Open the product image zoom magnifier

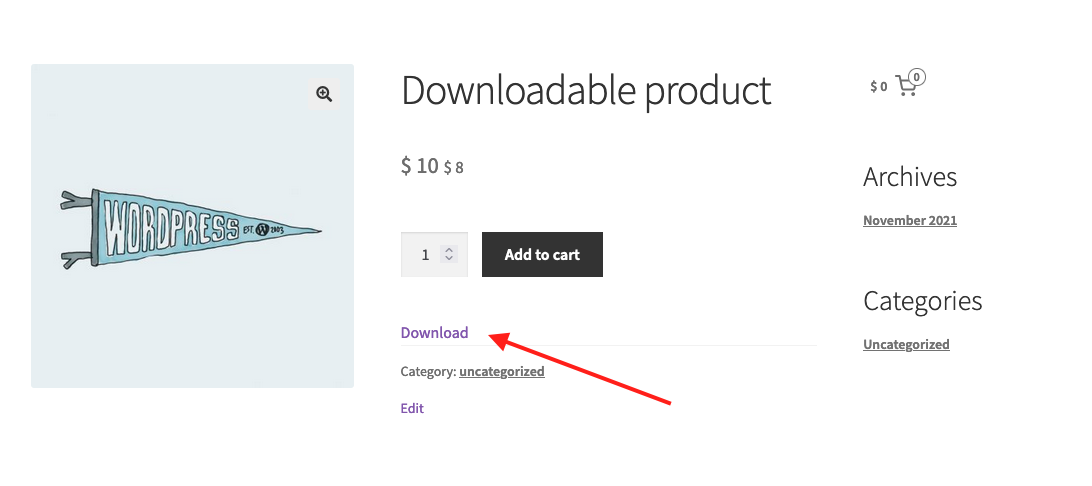(x=324, y=94)
